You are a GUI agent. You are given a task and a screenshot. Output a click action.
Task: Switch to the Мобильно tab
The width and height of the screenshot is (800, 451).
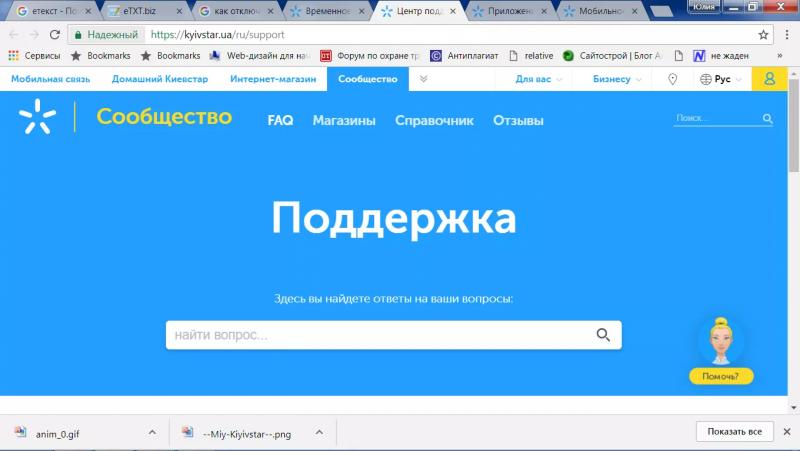[599, 11]
